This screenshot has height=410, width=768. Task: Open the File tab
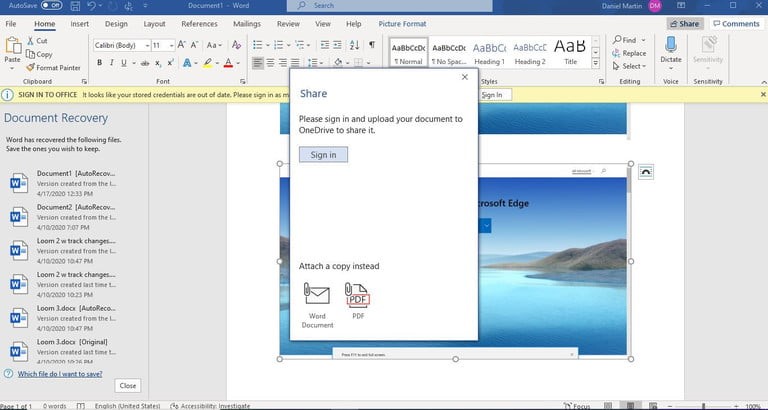coord(11,24)
